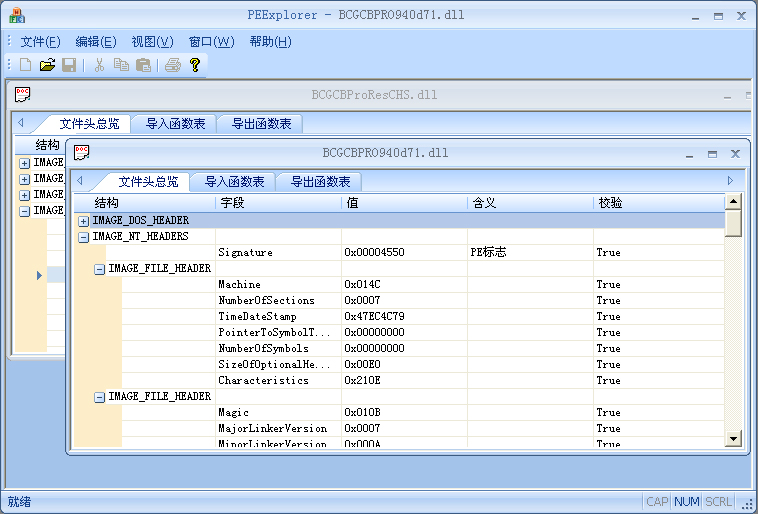Viewport: 758px width, 514px height.
Task: Switch to 导出函数表 tab in BCGCBPRO940d71.dll window
Action: click(x=320, y=182)
